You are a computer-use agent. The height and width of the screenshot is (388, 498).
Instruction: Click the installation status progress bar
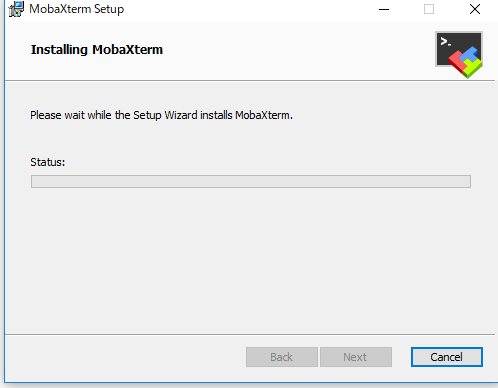[x=251, y=182]
